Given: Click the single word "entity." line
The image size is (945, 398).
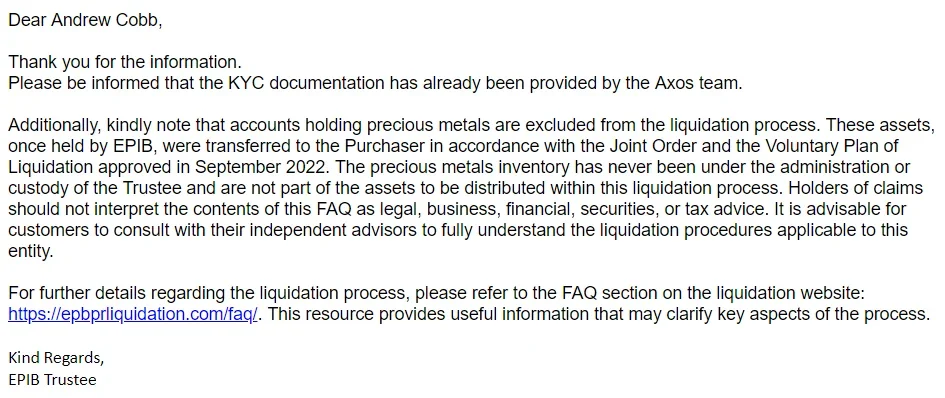Looking at the screenshot, I should [x=31, y=251].
